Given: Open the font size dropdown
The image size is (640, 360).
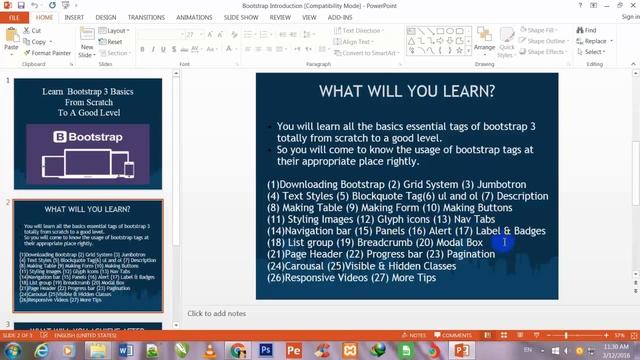Looking at the screenshot, I should [x=201, y=35].
